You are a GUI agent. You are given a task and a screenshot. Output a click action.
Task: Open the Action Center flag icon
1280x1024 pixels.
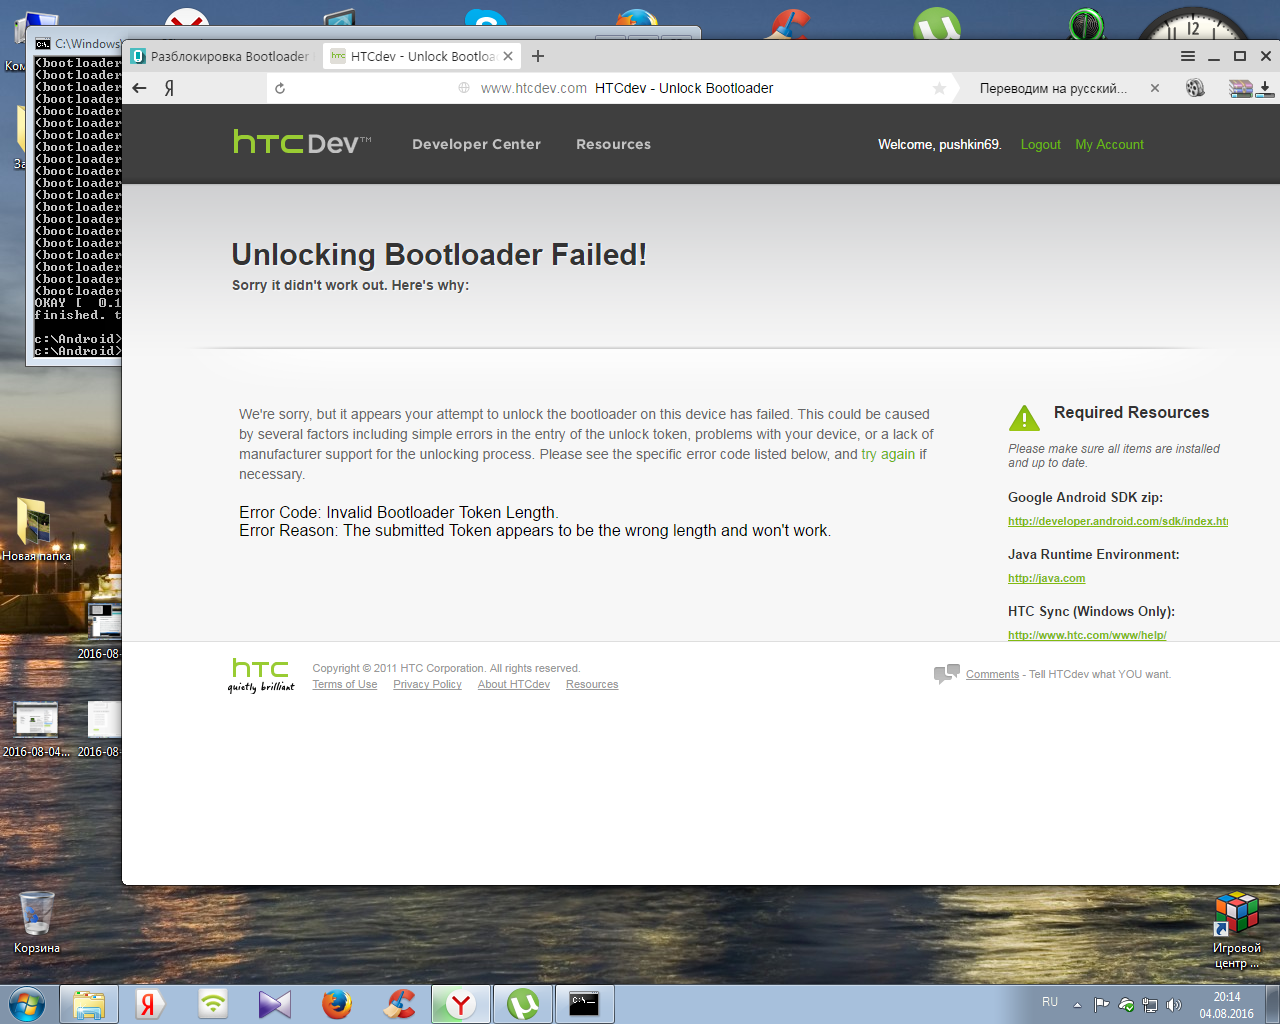1101,1005
